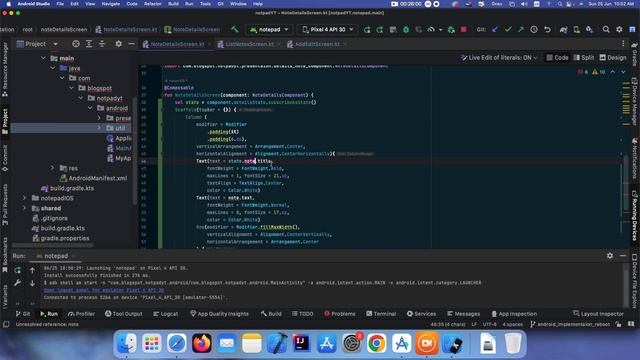Click Collapse All in Project panel
The width and height of the screenshot is (640, 360).
point(102,44)
